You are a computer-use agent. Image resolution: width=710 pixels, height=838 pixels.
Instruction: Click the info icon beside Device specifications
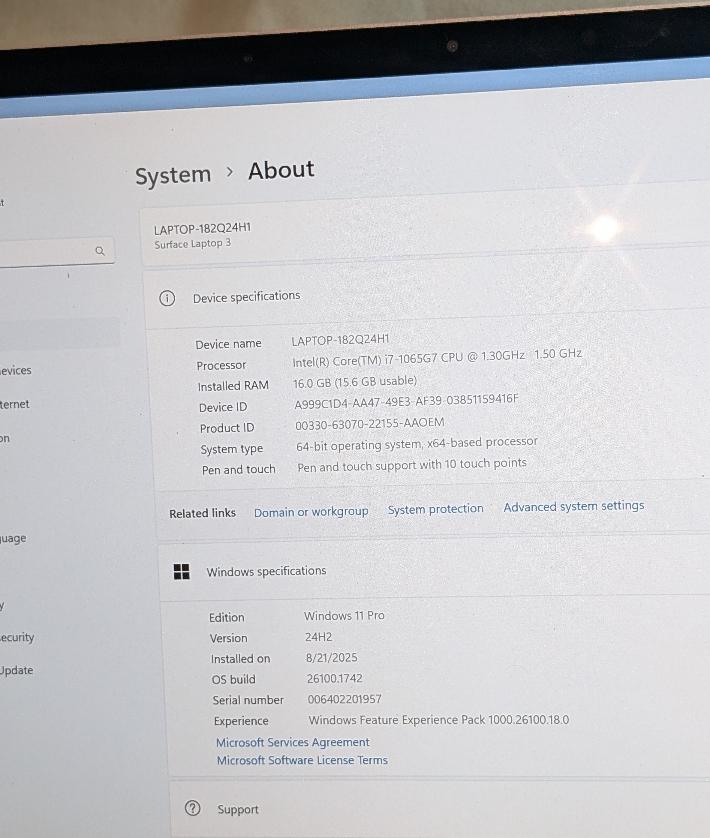167,298
